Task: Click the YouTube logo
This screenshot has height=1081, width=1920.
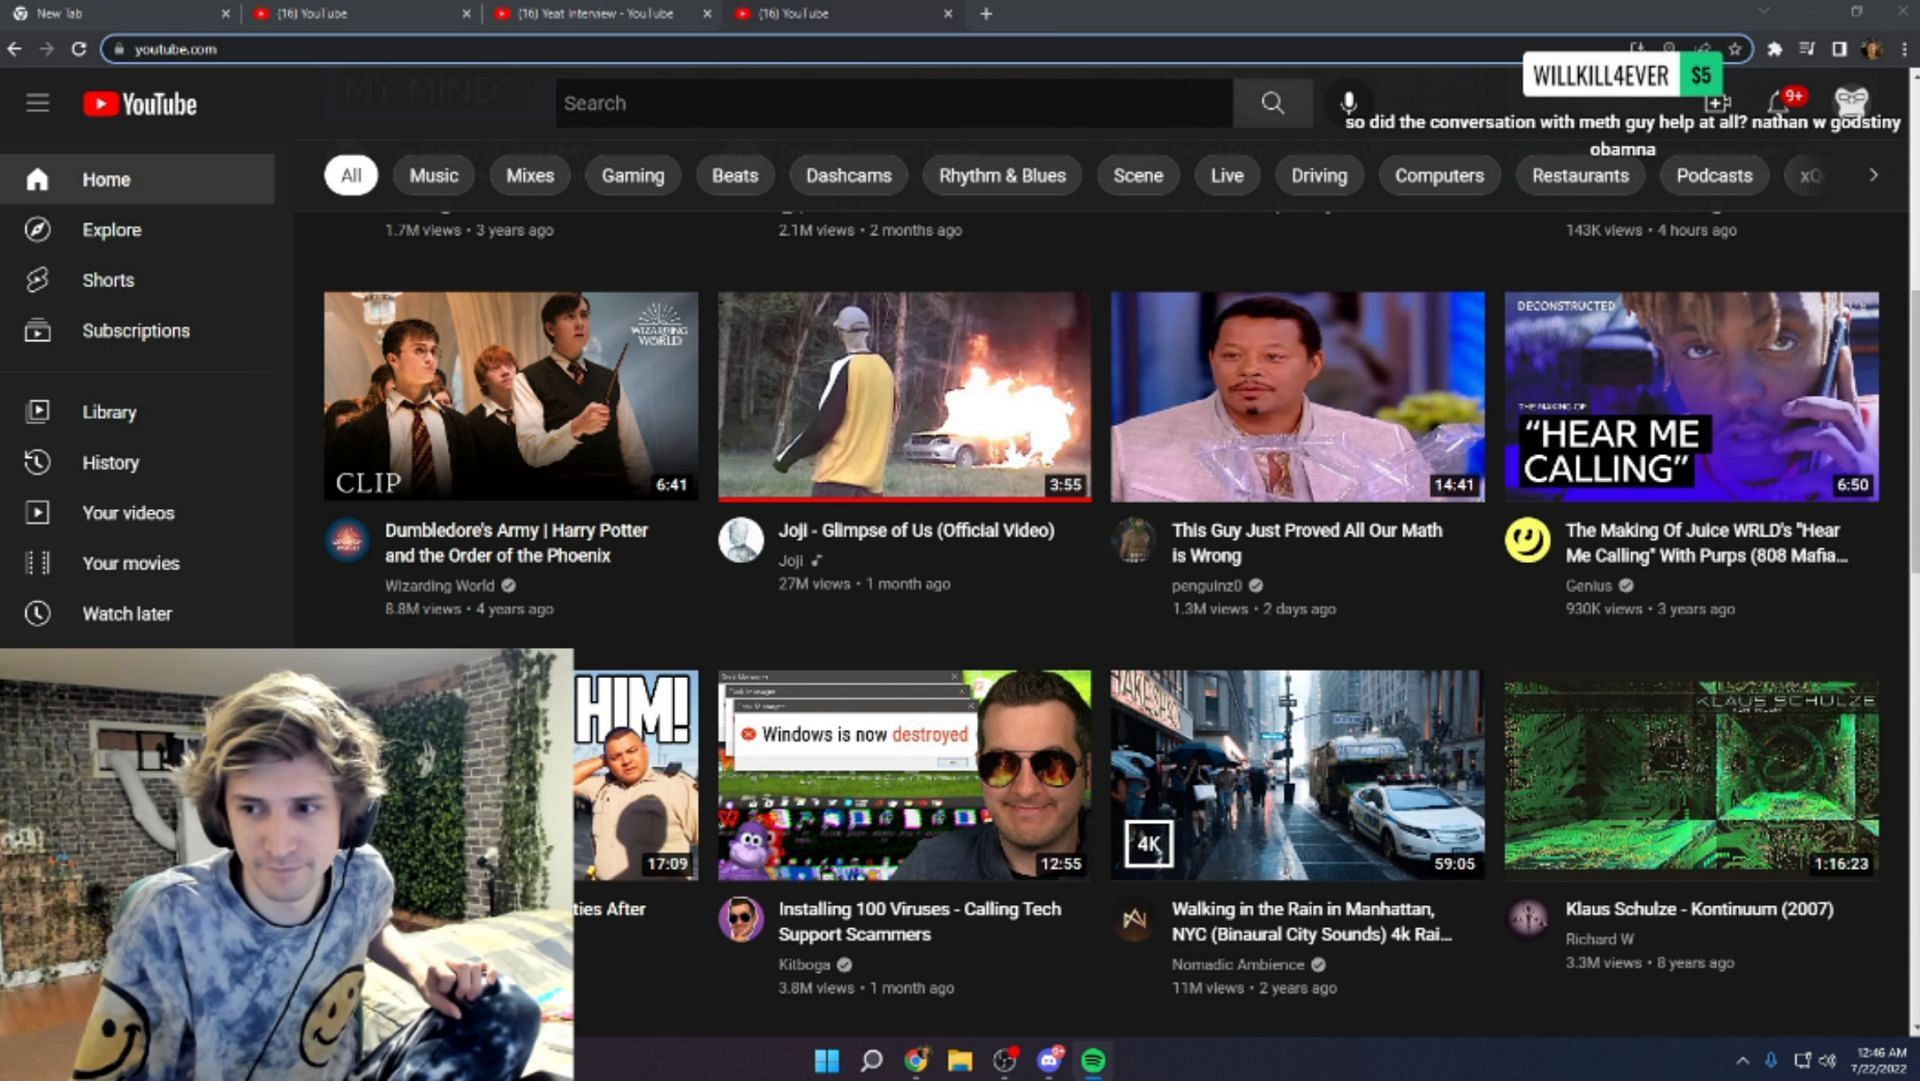Action: point(140,104)
